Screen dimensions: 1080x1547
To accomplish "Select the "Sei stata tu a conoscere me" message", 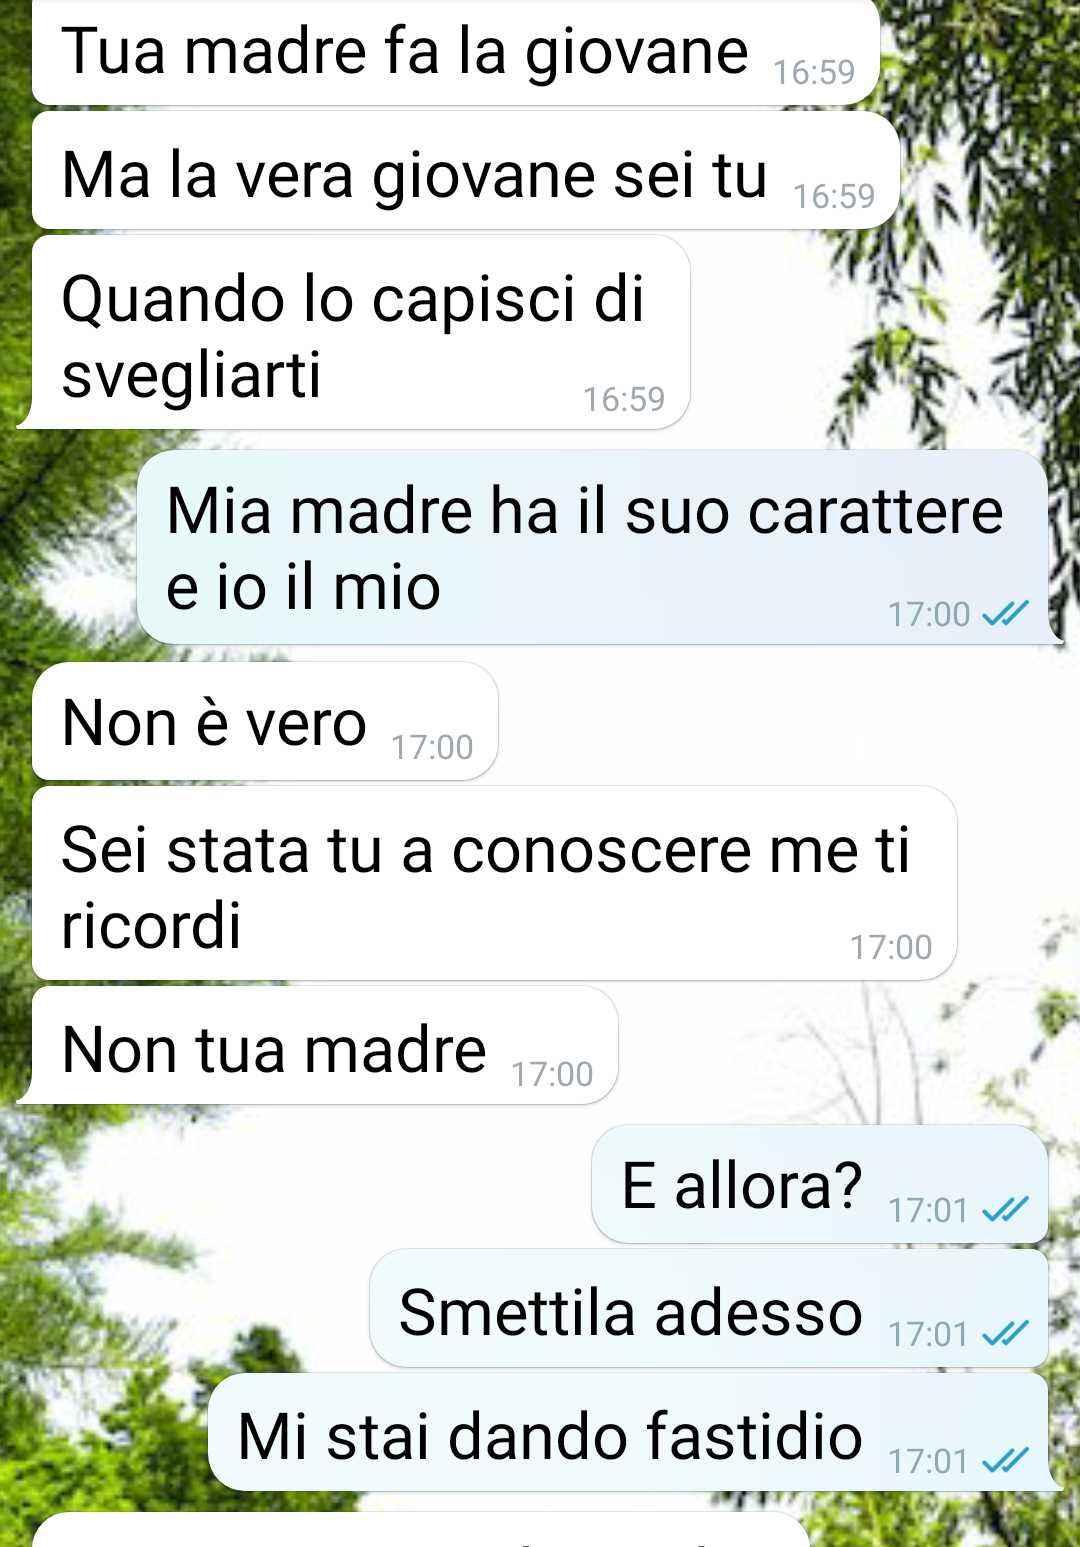I will 494,883.
